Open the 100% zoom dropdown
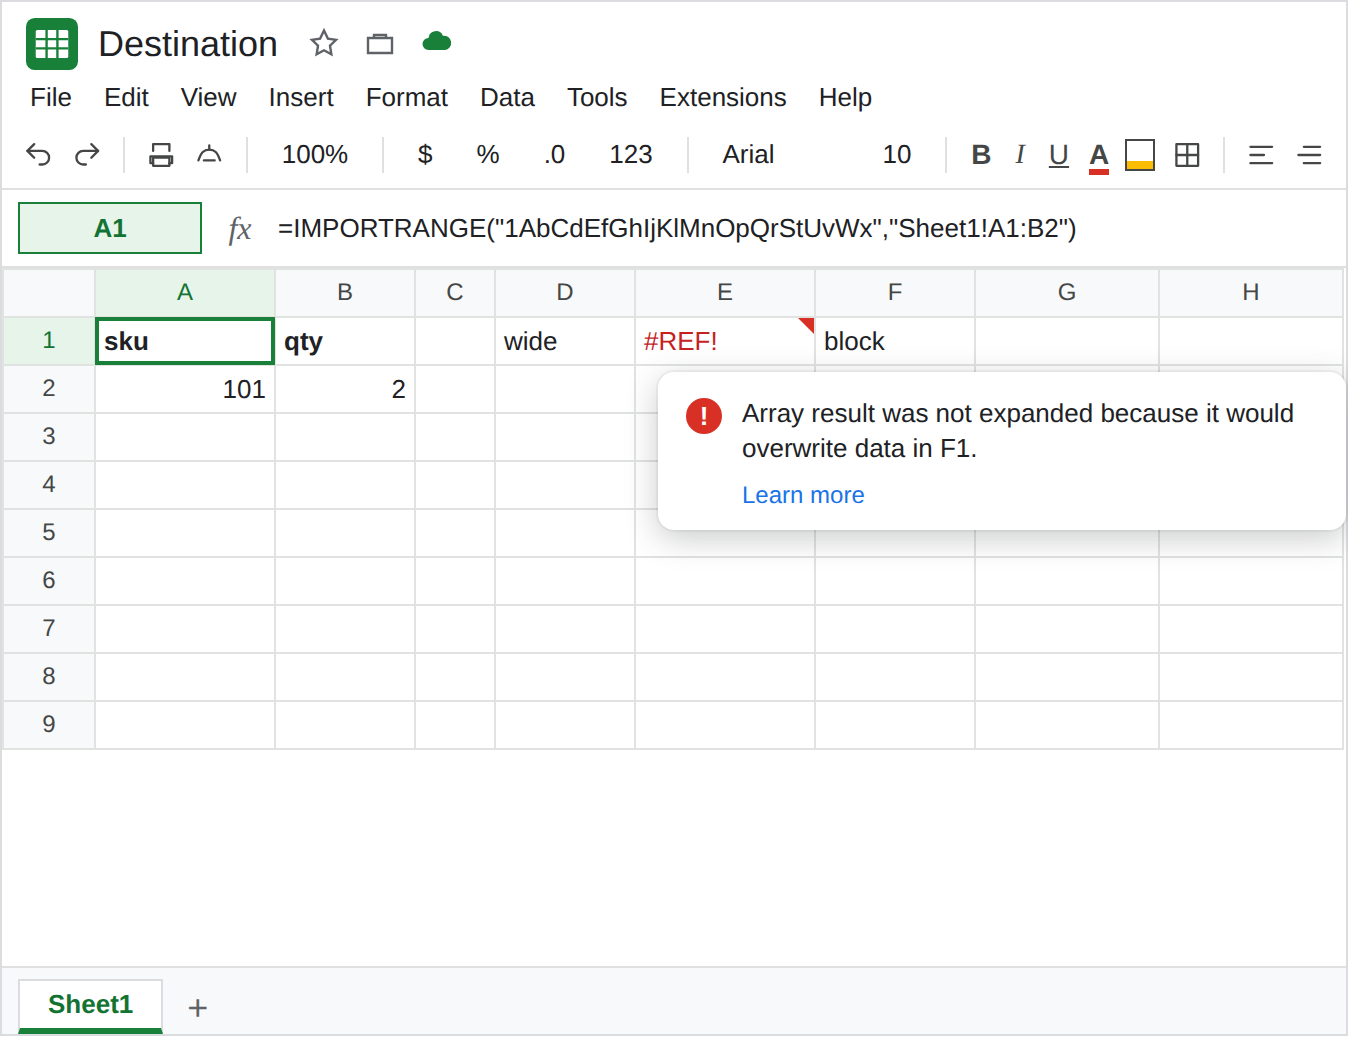The image size is (1348, 1044). coord(315,154)
